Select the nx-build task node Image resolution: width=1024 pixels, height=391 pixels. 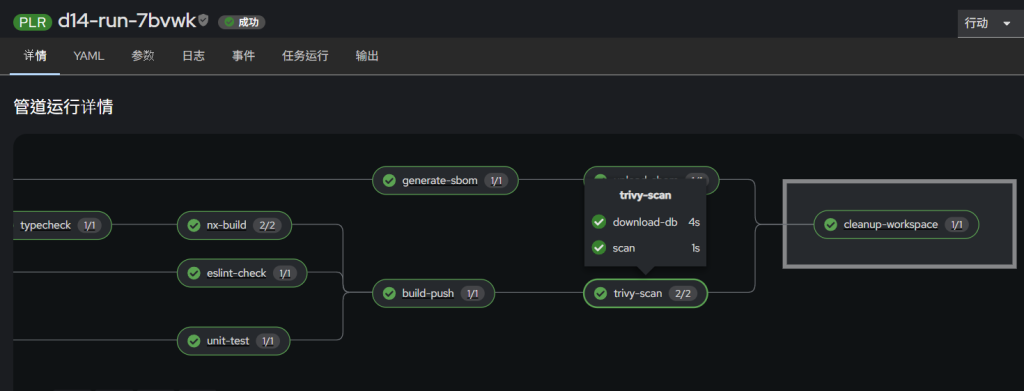234,225
